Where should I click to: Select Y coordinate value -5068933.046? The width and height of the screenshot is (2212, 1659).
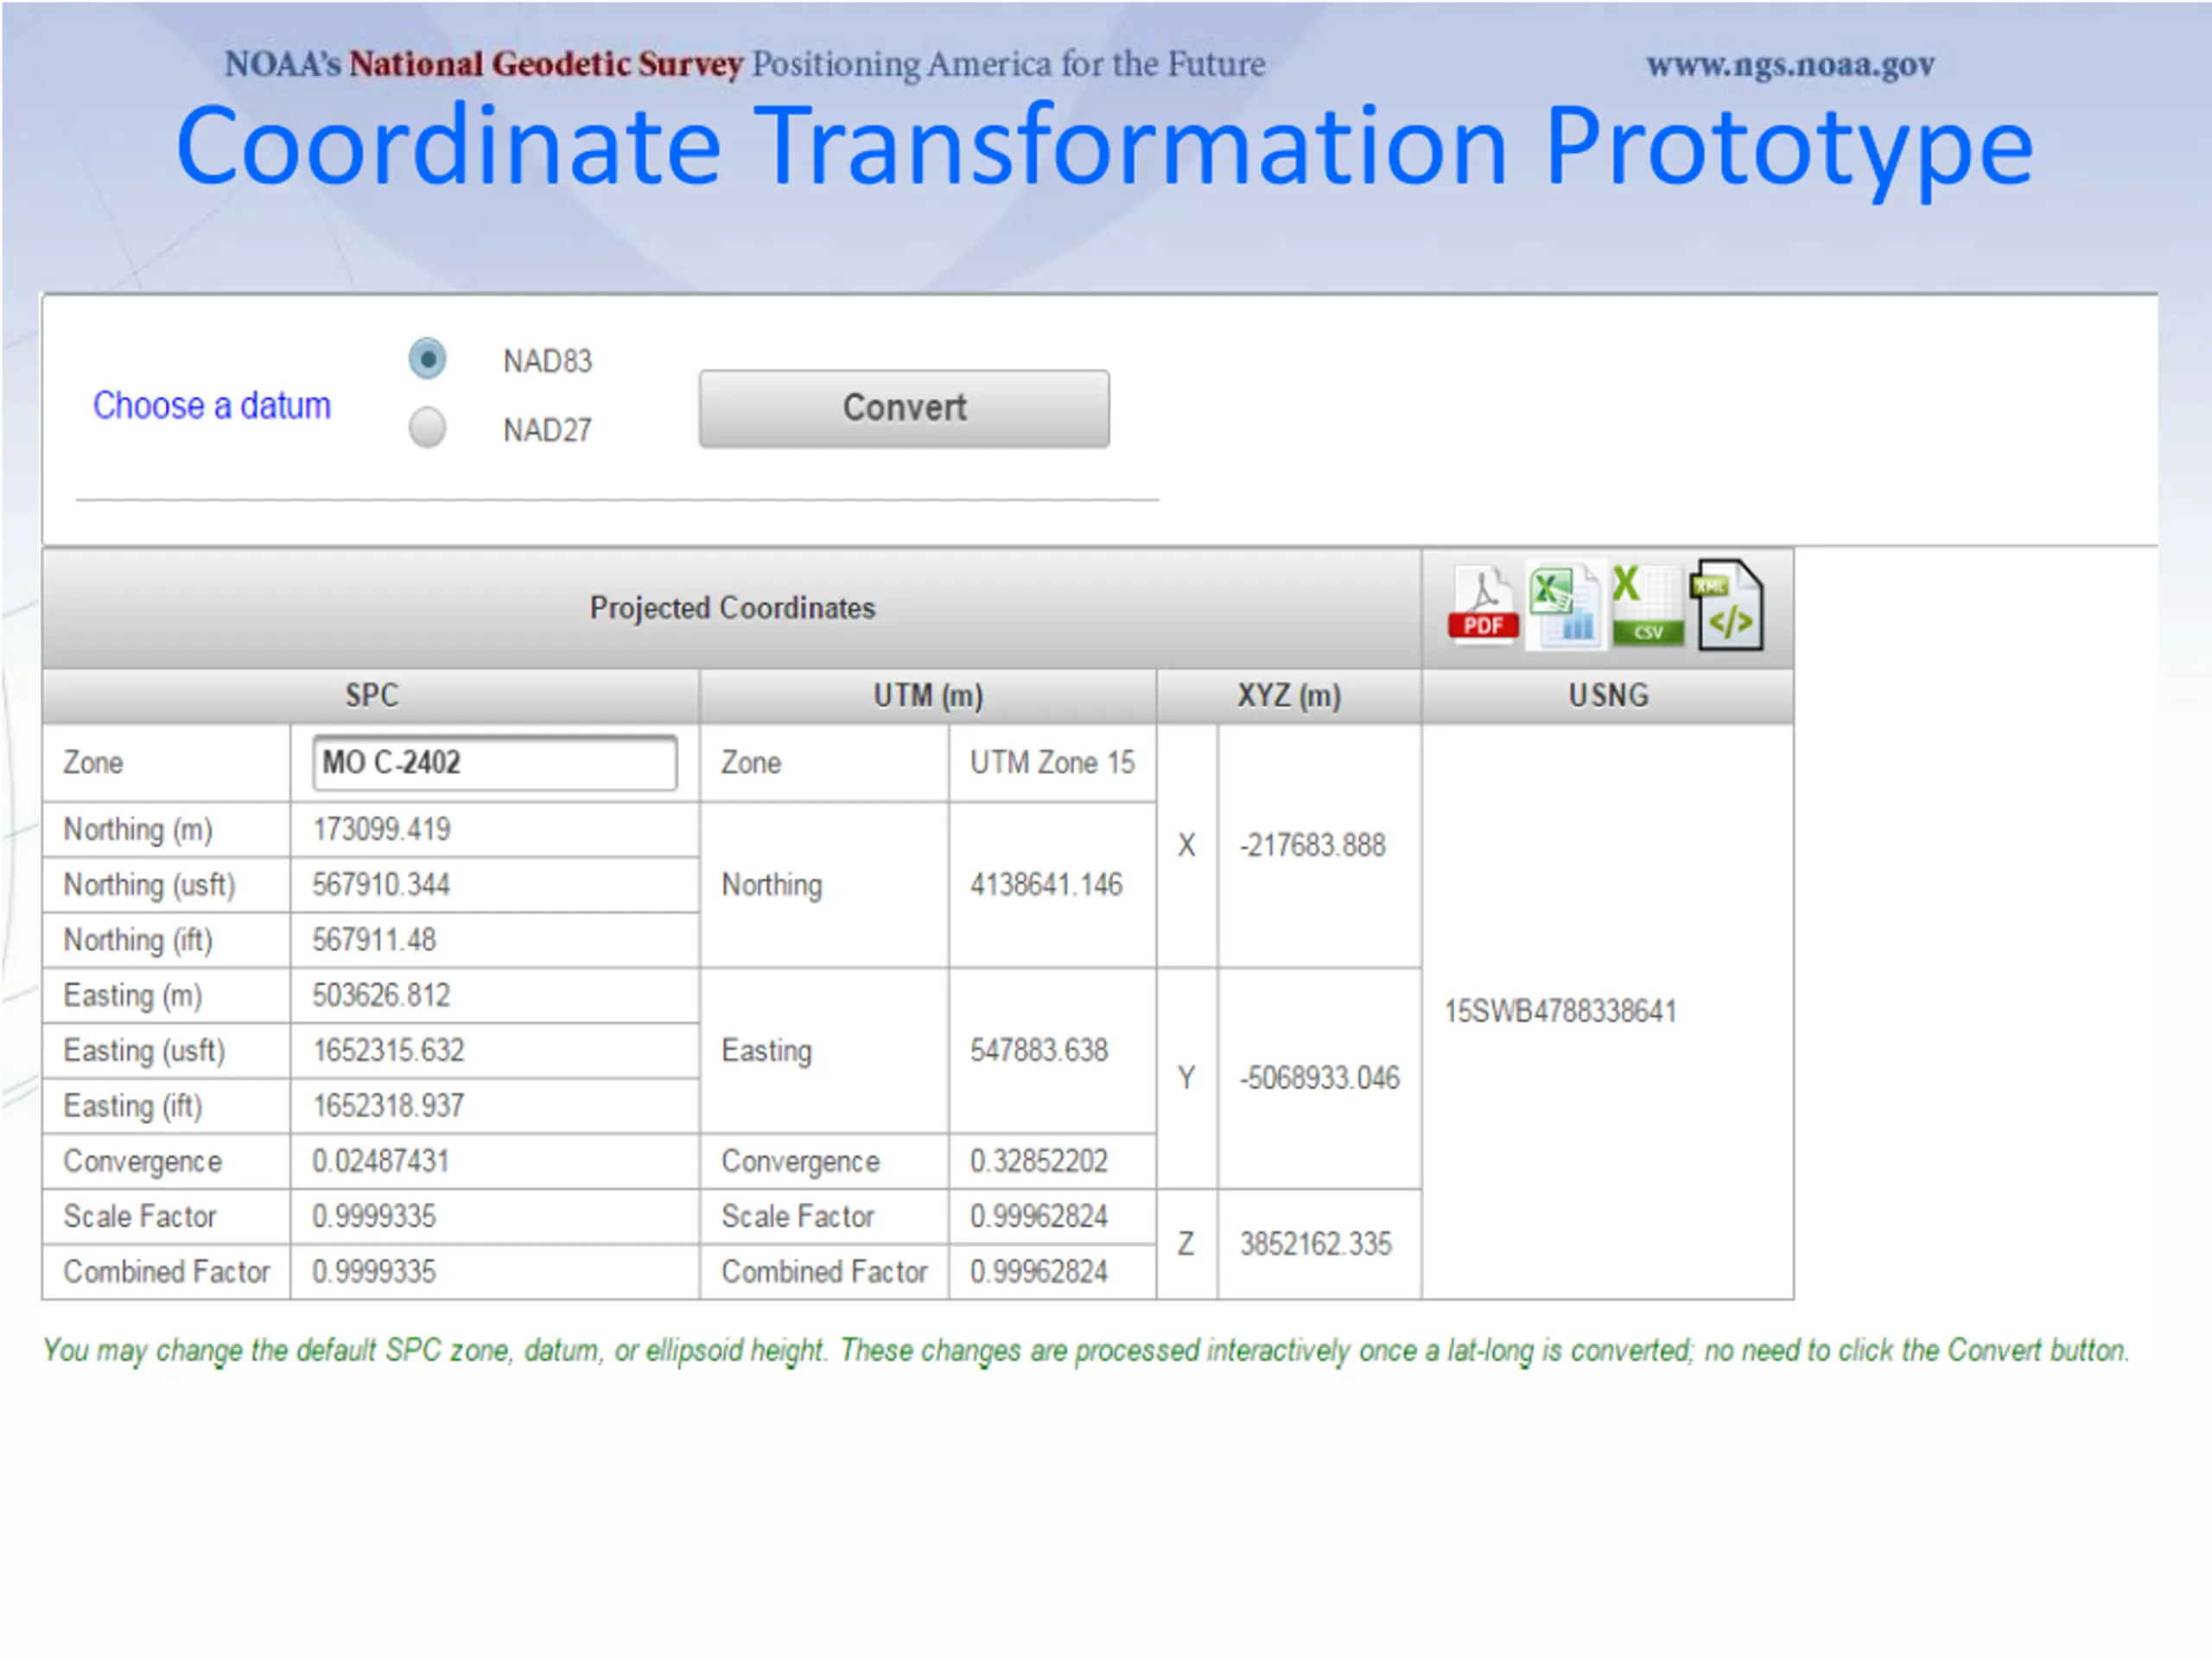click(x=1320, y=1078)
